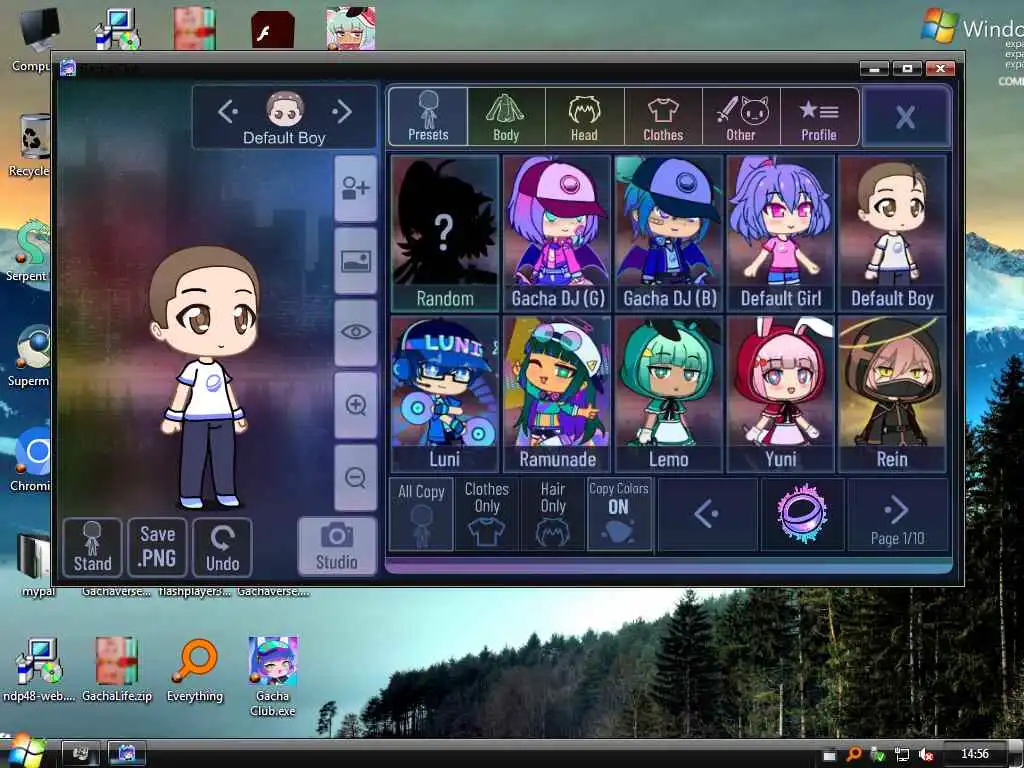
Task: Choose the Gacha DJ (G) preset
Action: pyautogui.click(x=557, y=233)
